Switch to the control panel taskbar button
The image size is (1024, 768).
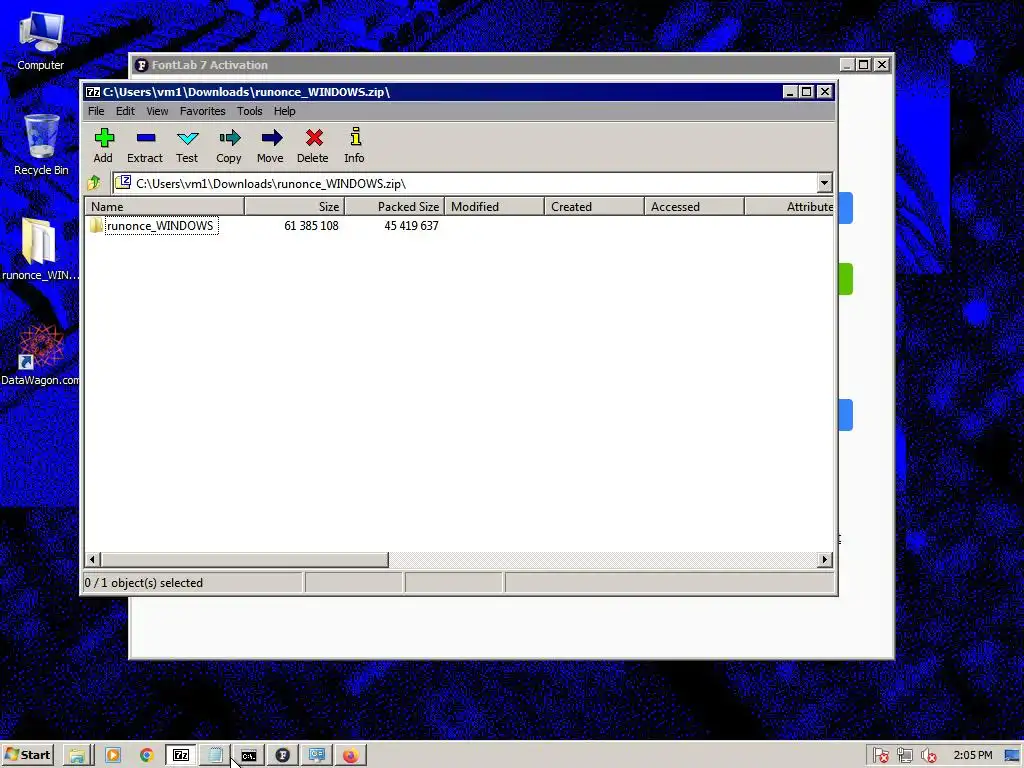tap(317, 756)
